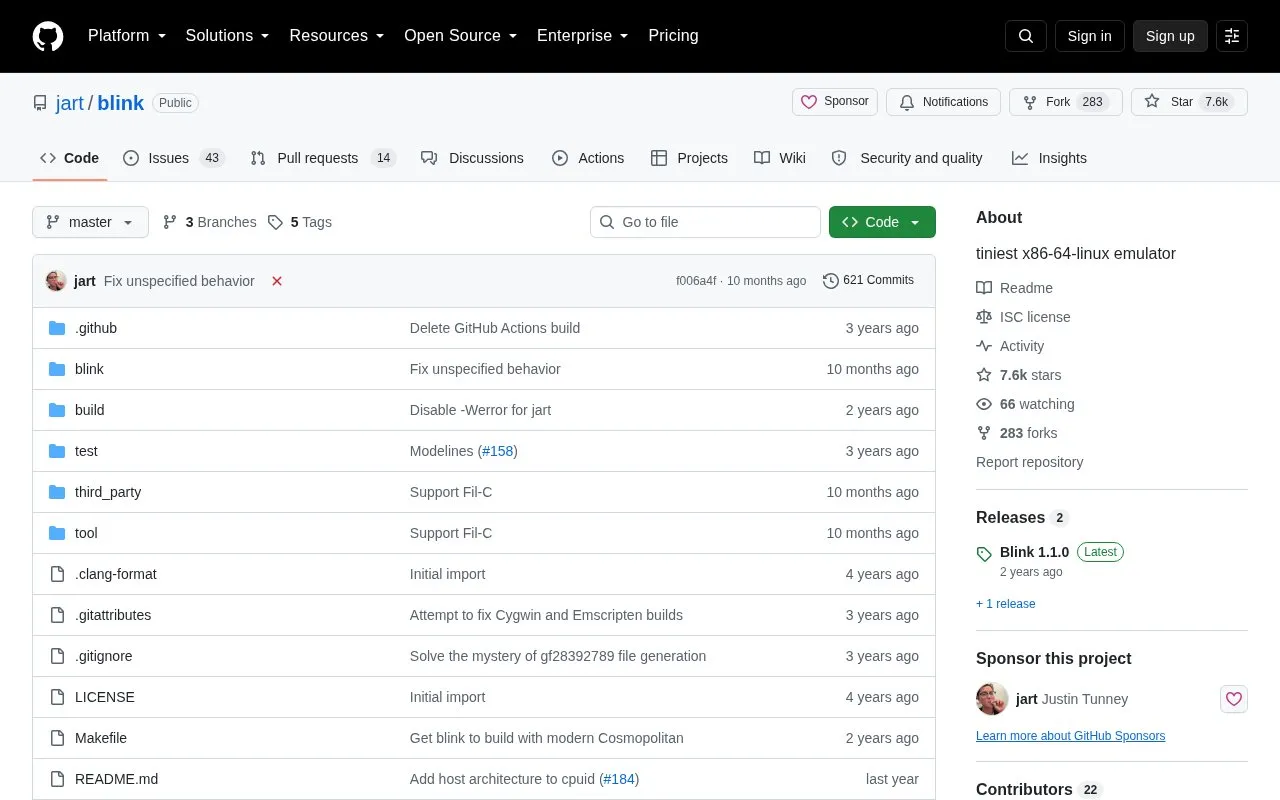Open the third_party folder

tap(108, 492)
